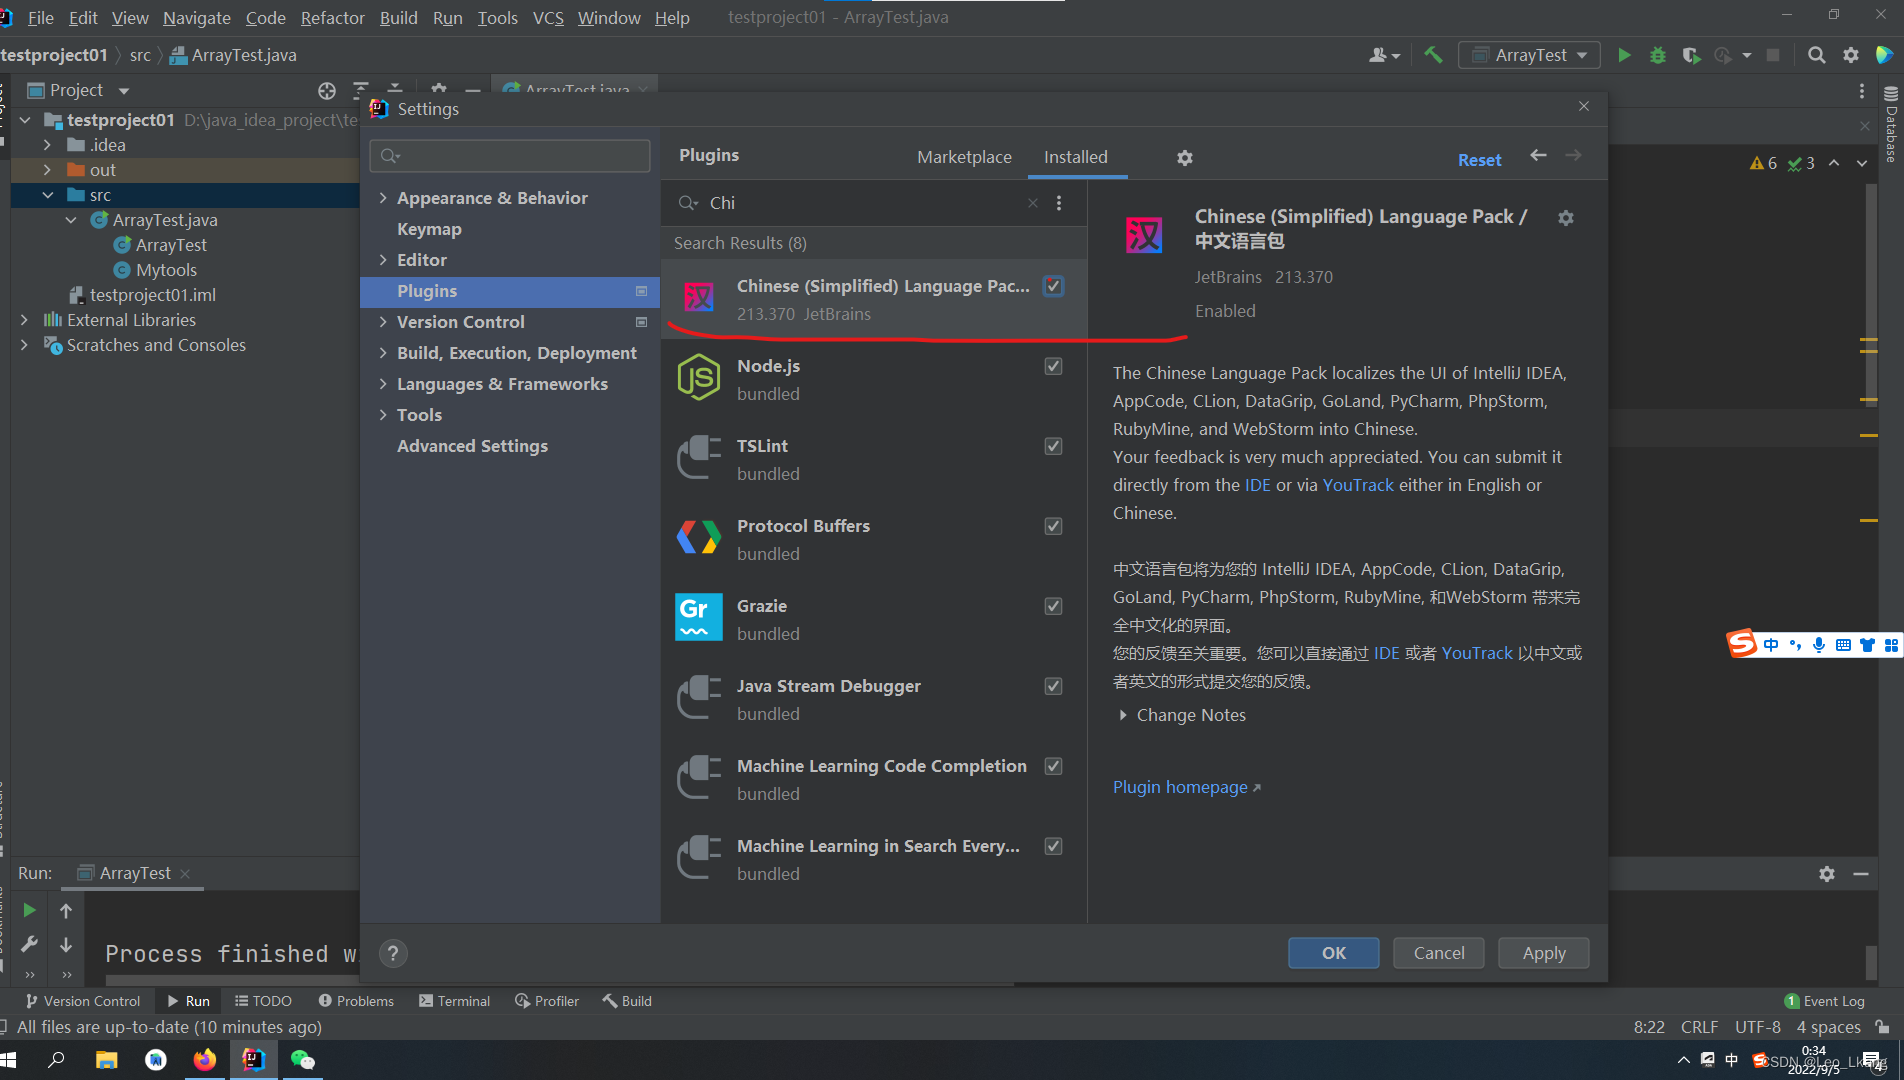Go back with the left arrow in Settings

coord(1538,155)
